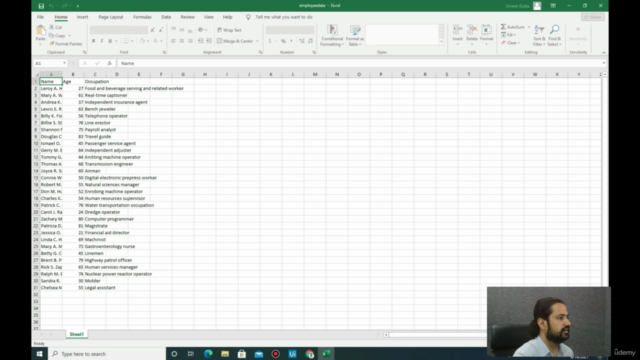This screenshot has height=360, width=640.
Task: Open the Fill dropdown in Editing
Action: (509, 35)
